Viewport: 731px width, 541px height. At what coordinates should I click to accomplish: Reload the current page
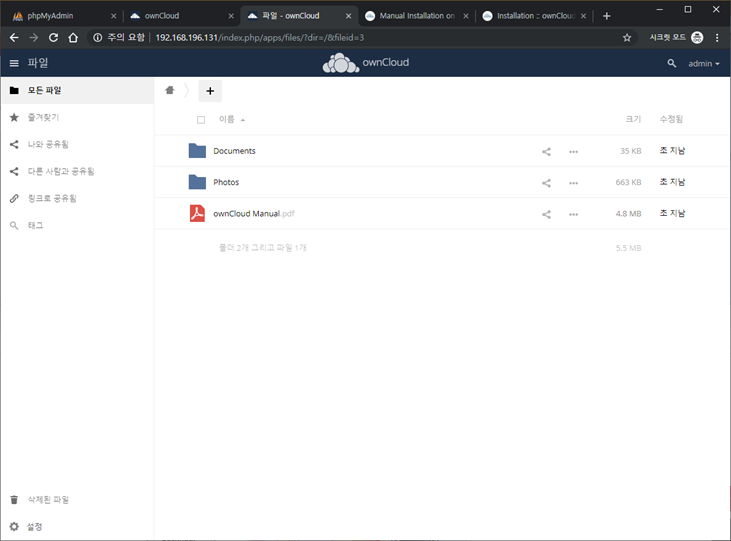pos(53,37)
